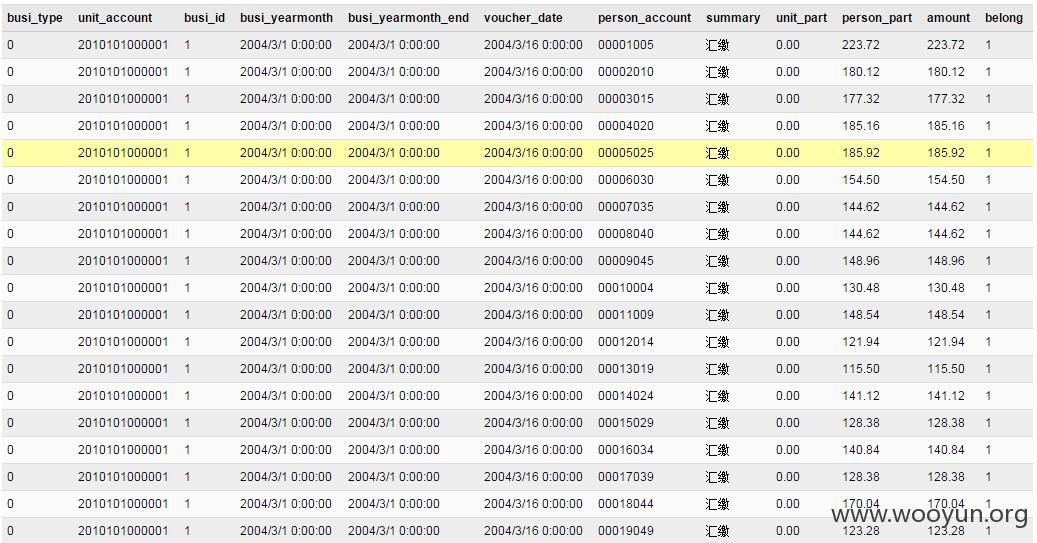Click unit_account in row 00012014
The height and width of the screenshot is (543, 1037).
pyautogui.click(x=123, y=342)
